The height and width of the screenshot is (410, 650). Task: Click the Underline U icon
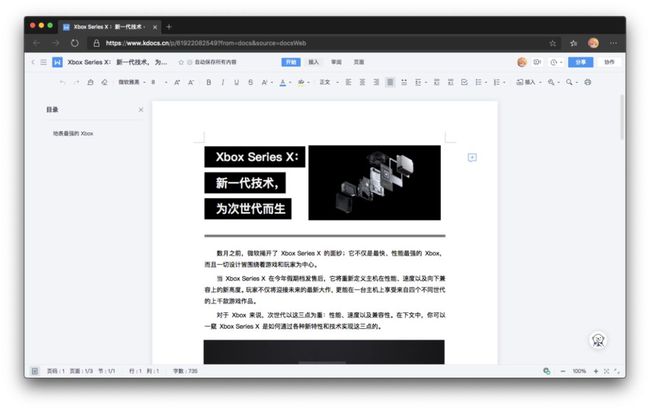[236, 82]
